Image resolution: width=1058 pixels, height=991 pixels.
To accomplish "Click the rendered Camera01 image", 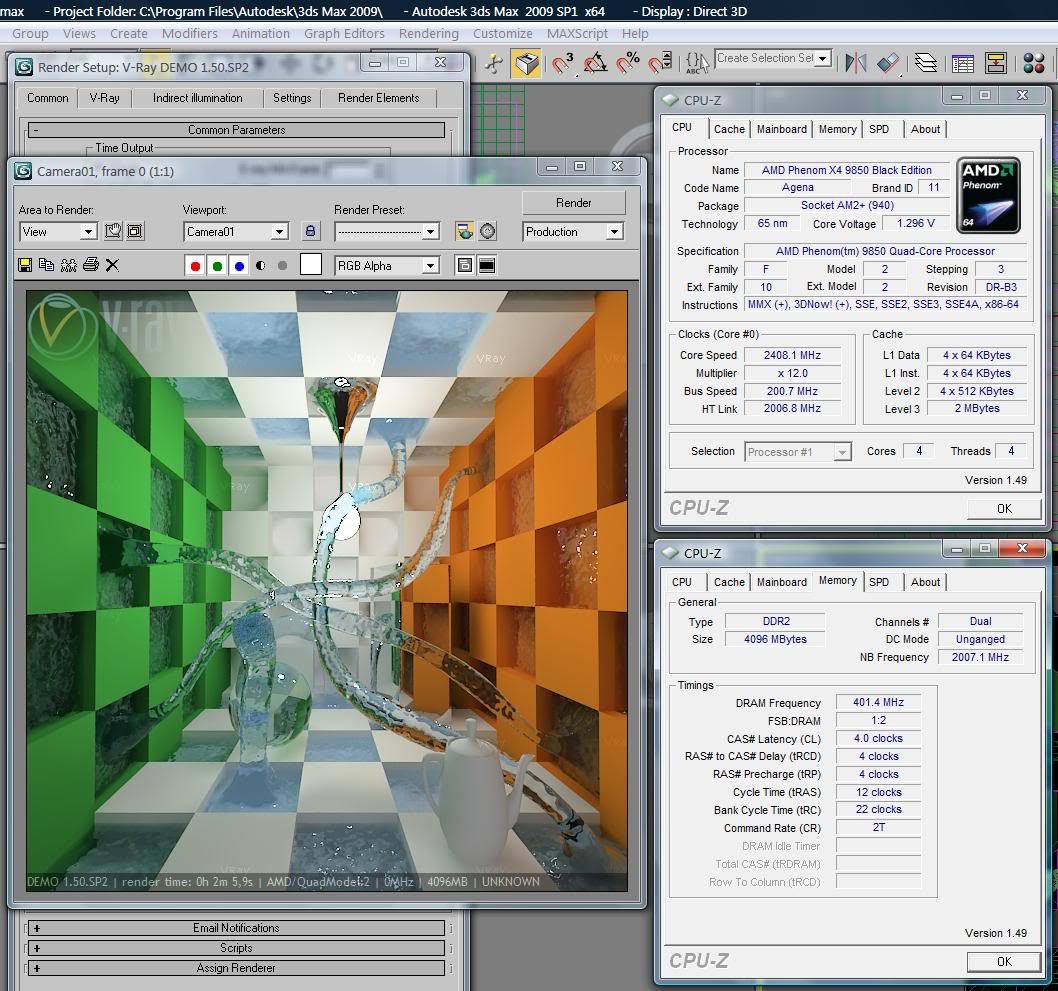I will pos(327,591).
